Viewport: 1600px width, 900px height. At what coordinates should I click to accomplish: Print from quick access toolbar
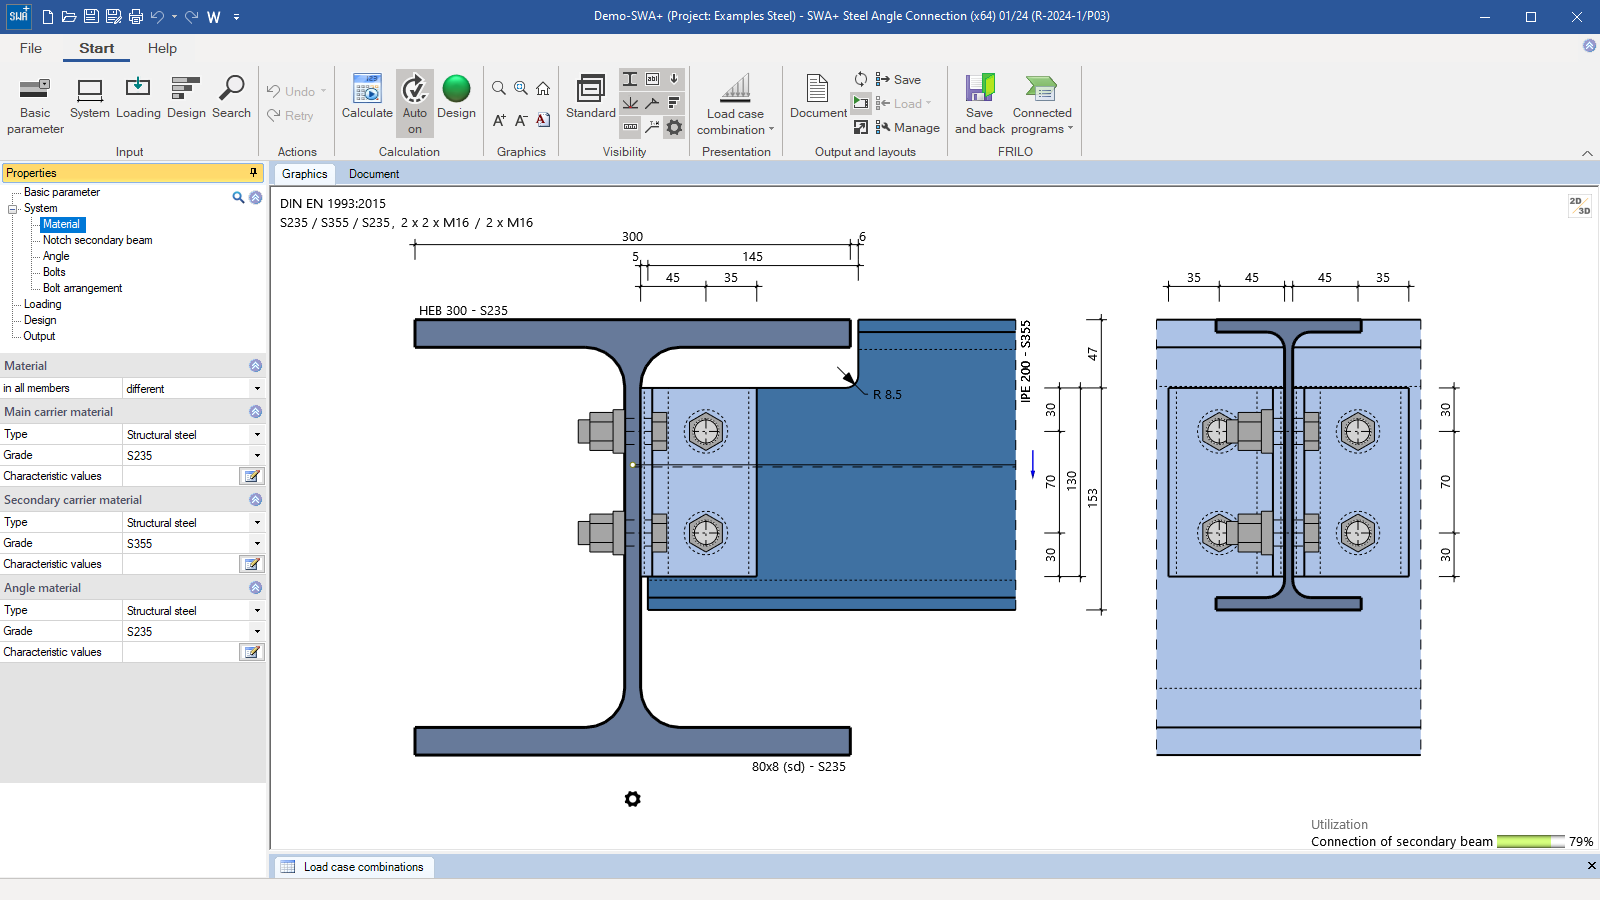tap(136, 17)
